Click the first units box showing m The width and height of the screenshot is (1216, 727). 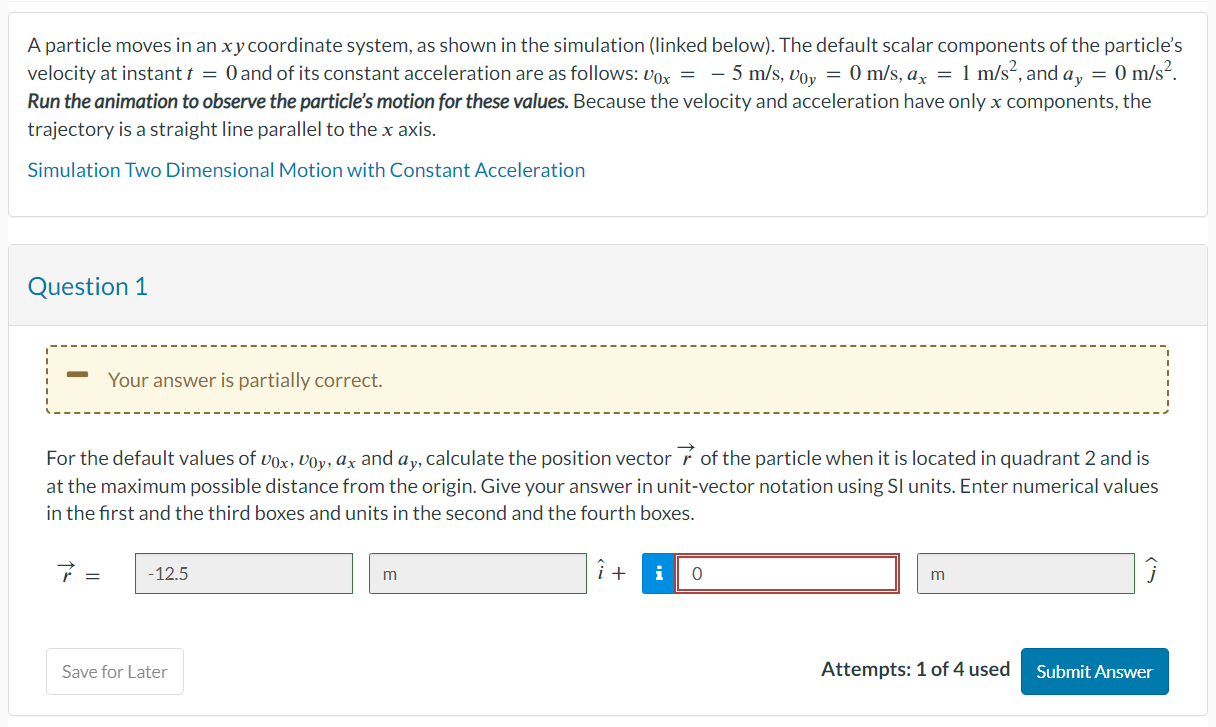point(478,573)
